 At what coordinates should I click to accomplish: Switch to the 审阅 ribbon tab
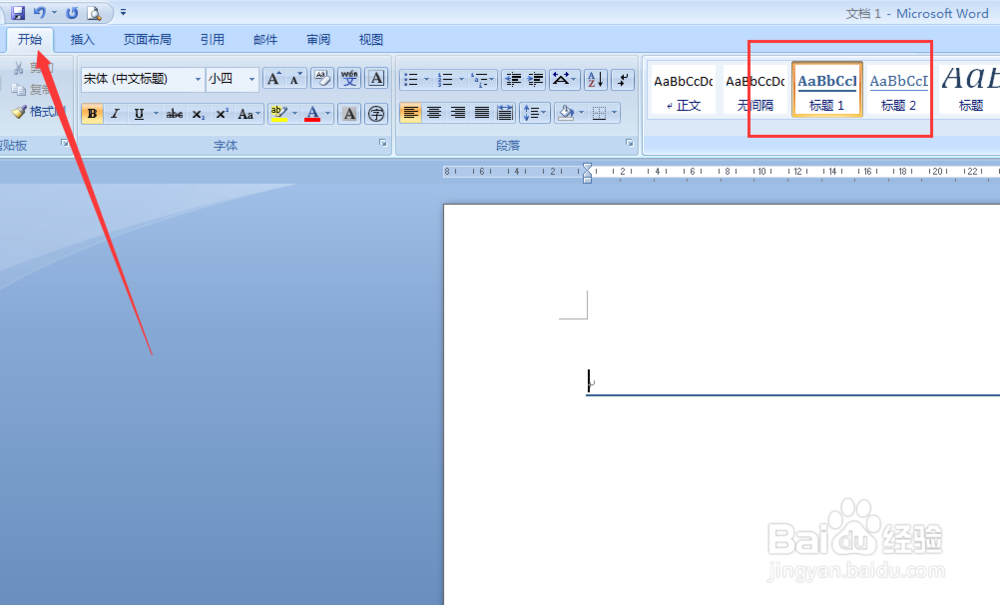click(318, 40)
